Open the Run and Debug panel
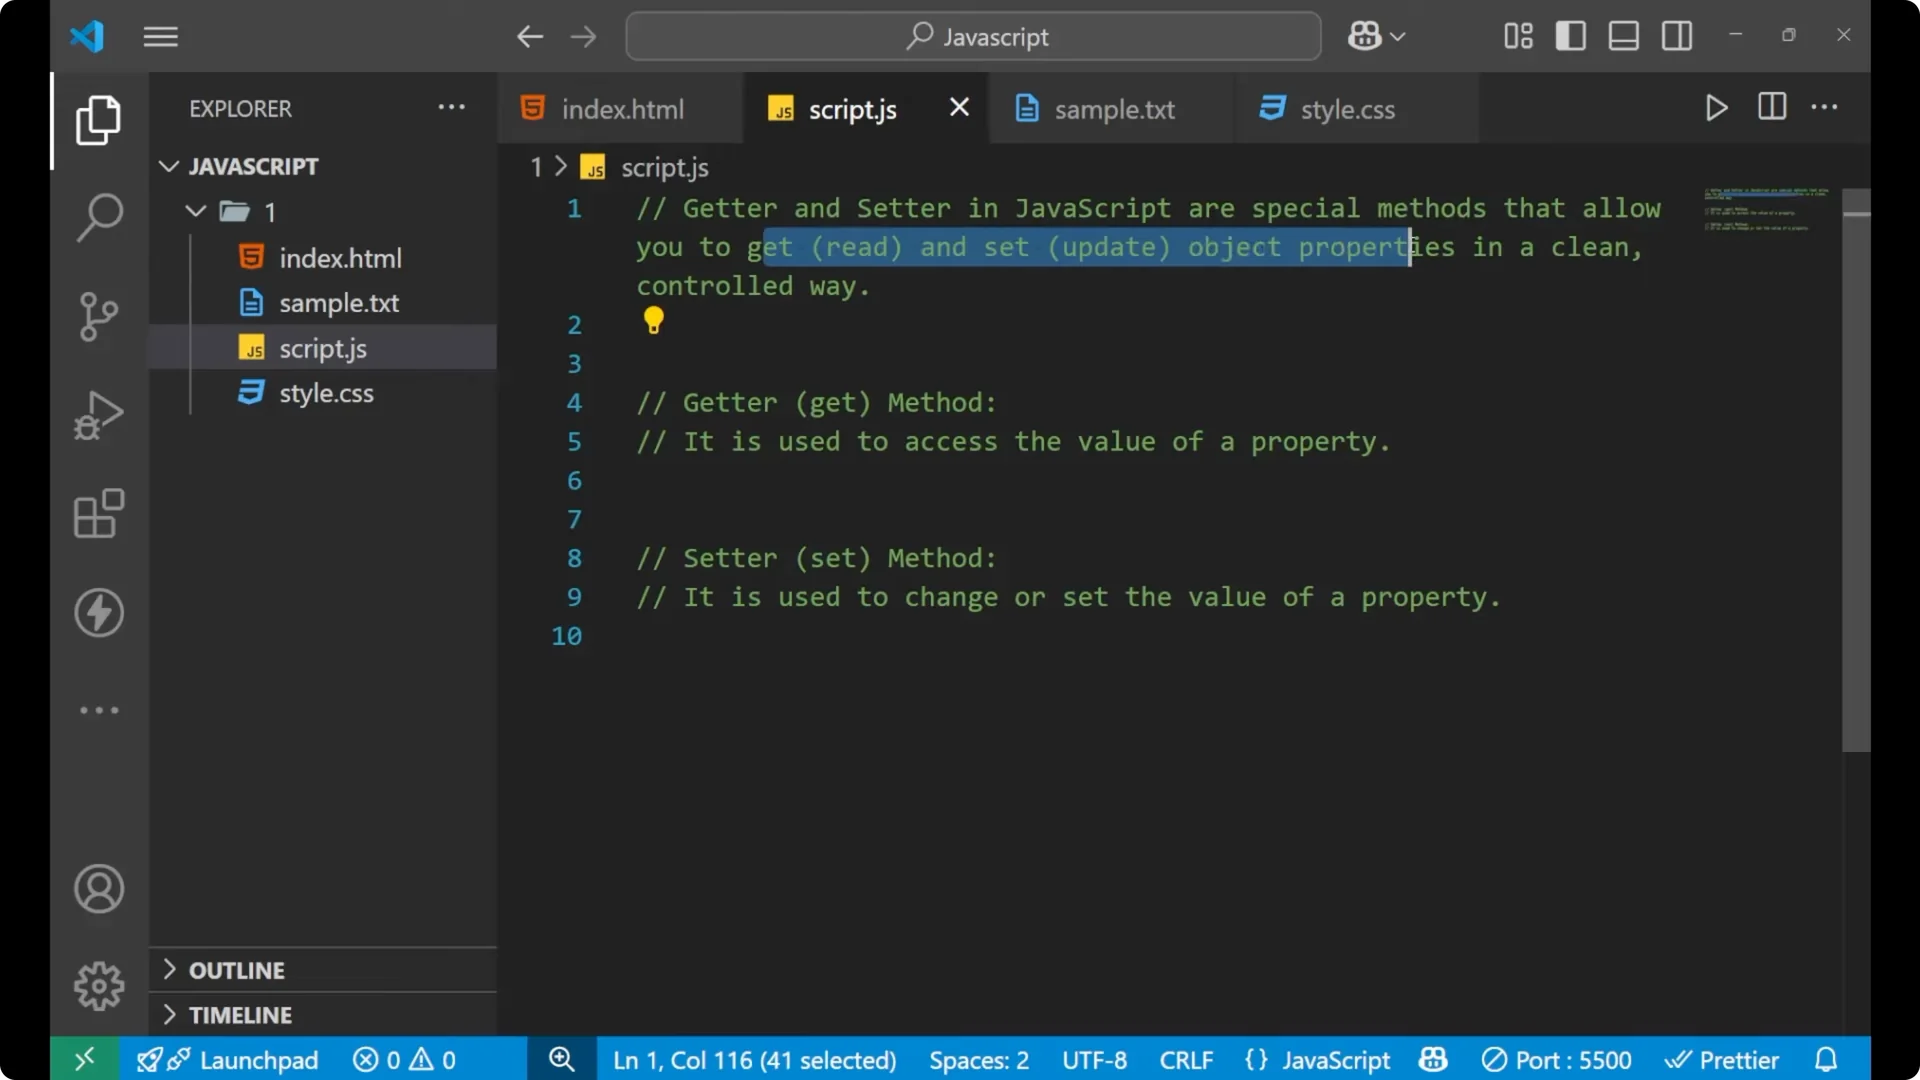Viewport: 1920px width, 1080px height. (98, 414)
